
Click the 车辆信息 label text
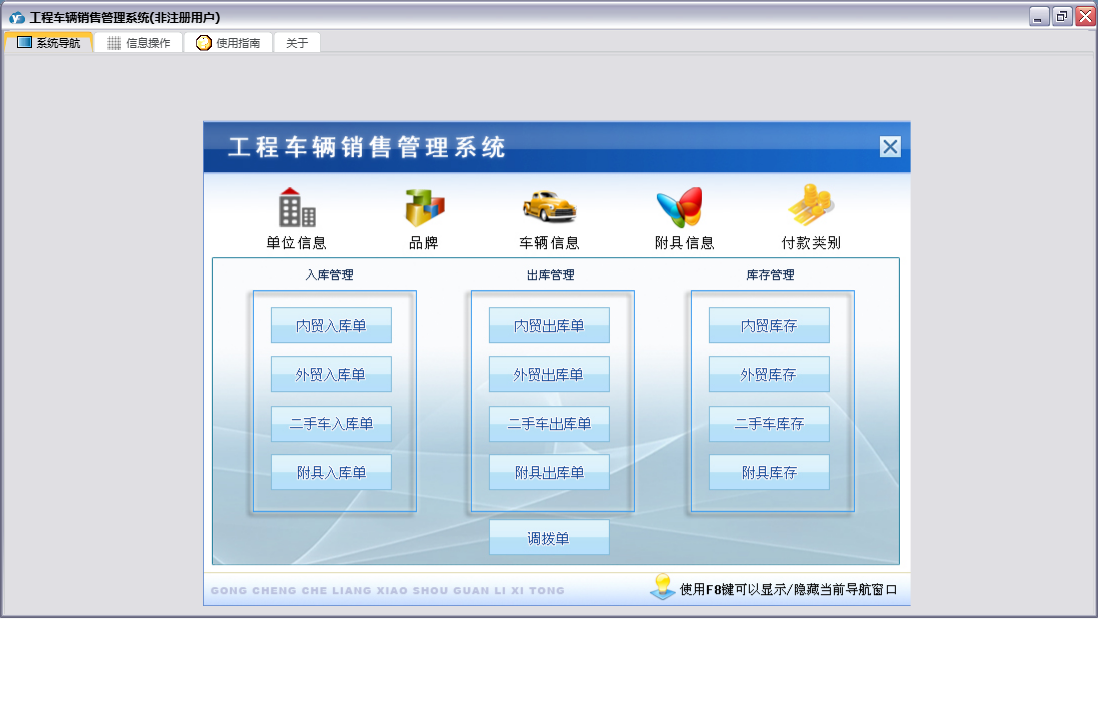point(550,242)
